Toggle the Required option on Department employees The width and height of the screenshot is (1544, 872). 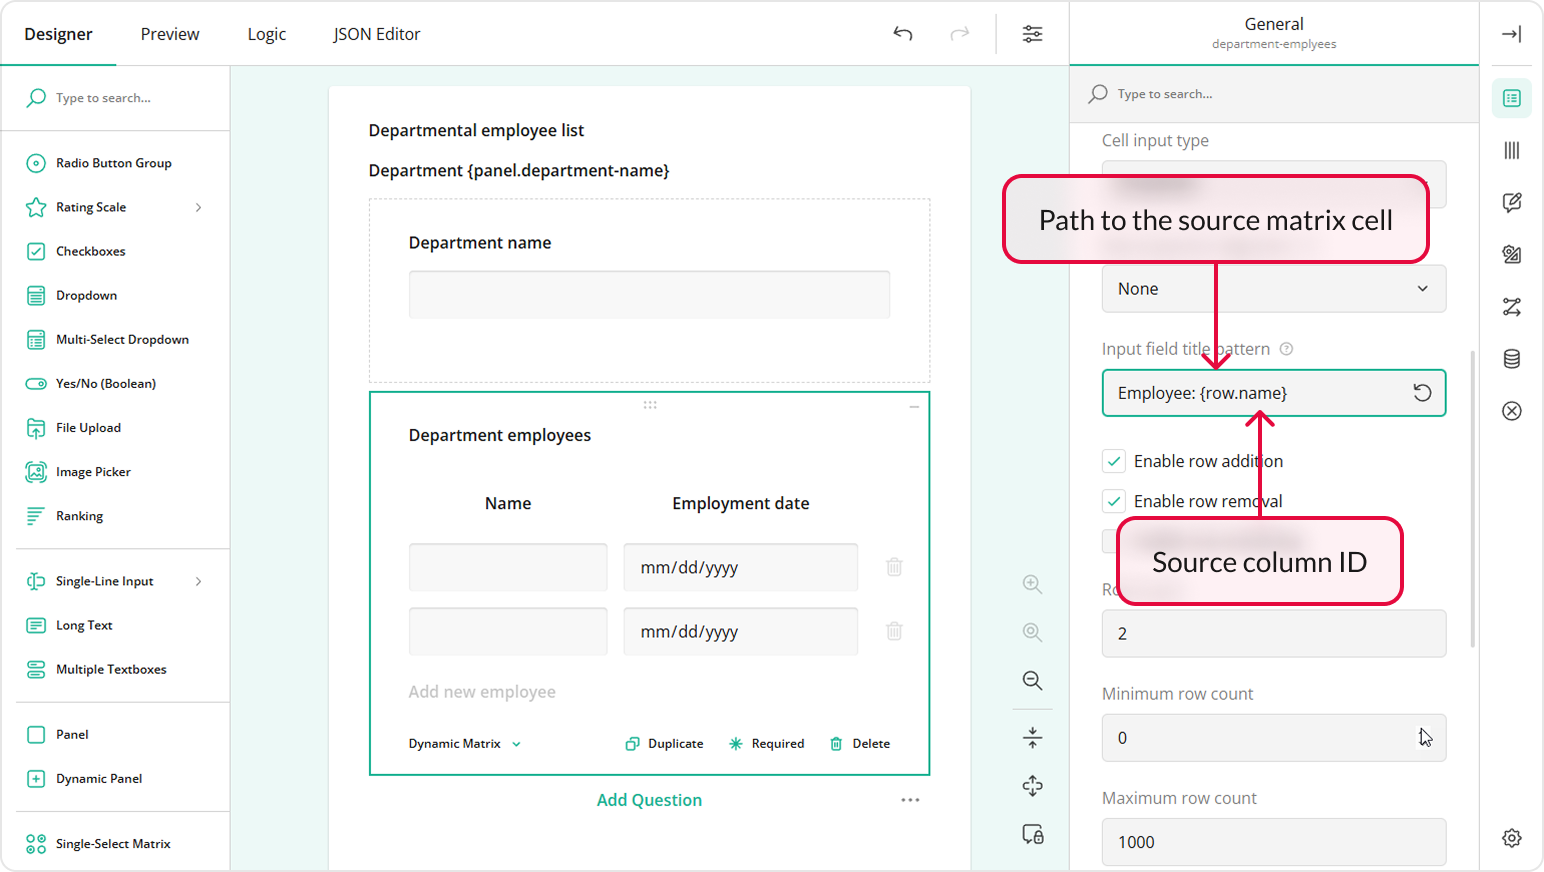pos(767,743)
